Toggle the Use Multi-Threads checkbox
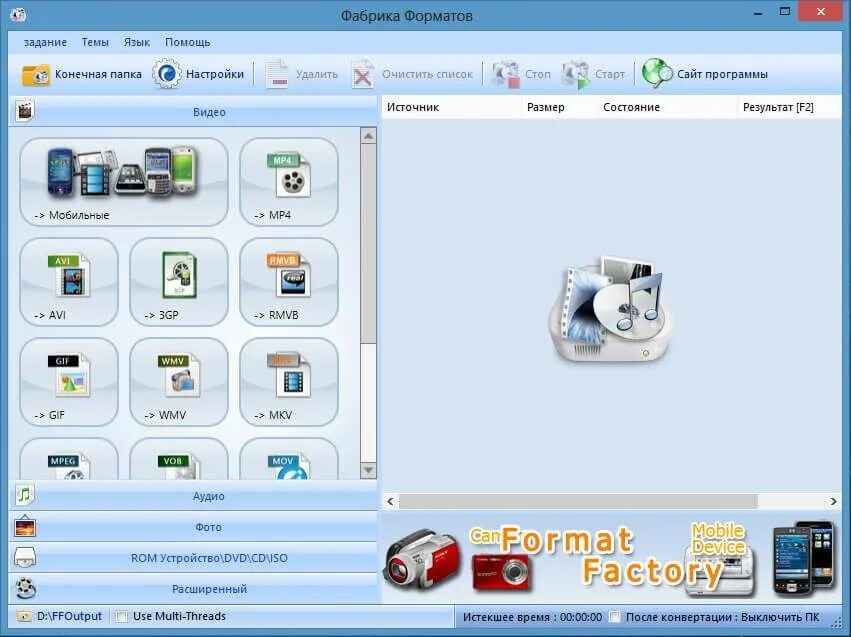 pyautogui.click(x=120, y=617)
